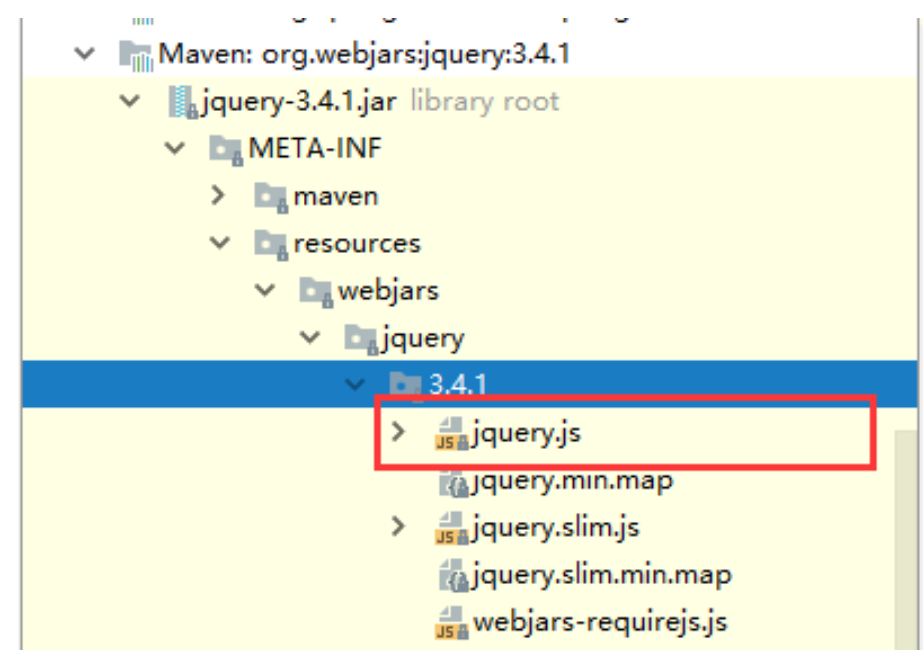The width and height of the screenshot is (923, 650).
Task: Expand the jquery.slim.js file node
Action: click(x=399, y=526)
